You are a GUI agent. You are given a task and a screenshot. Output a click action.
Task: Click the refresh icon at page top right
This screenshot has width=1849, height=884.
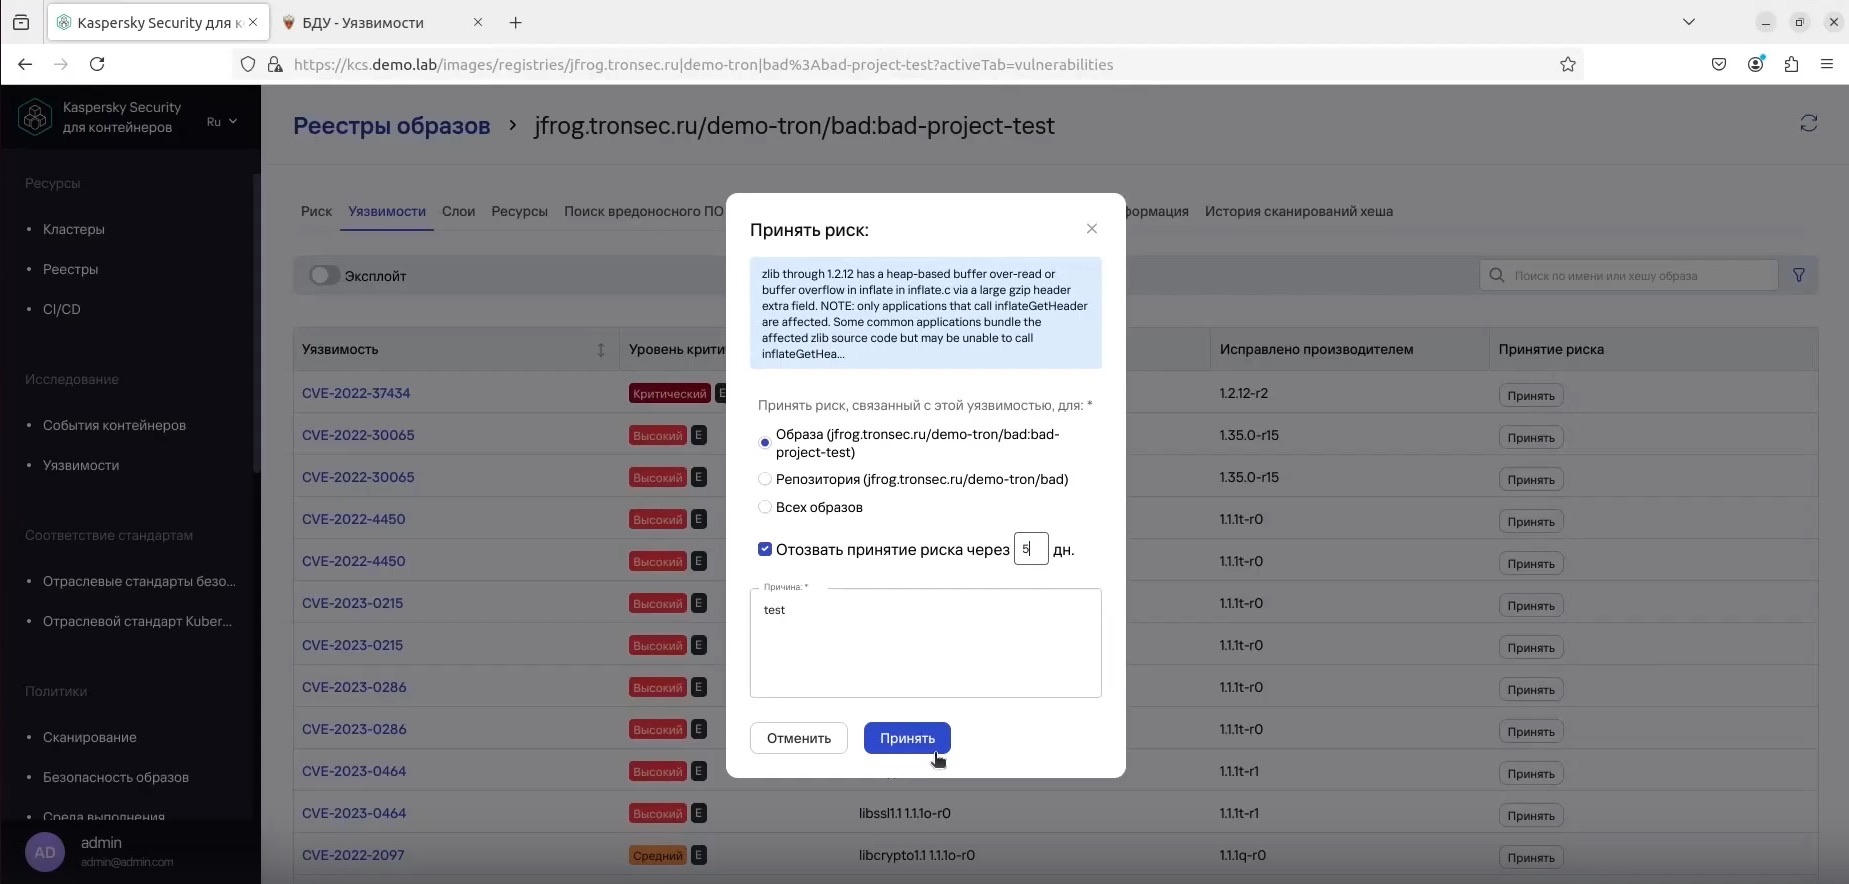point(1808,123)
